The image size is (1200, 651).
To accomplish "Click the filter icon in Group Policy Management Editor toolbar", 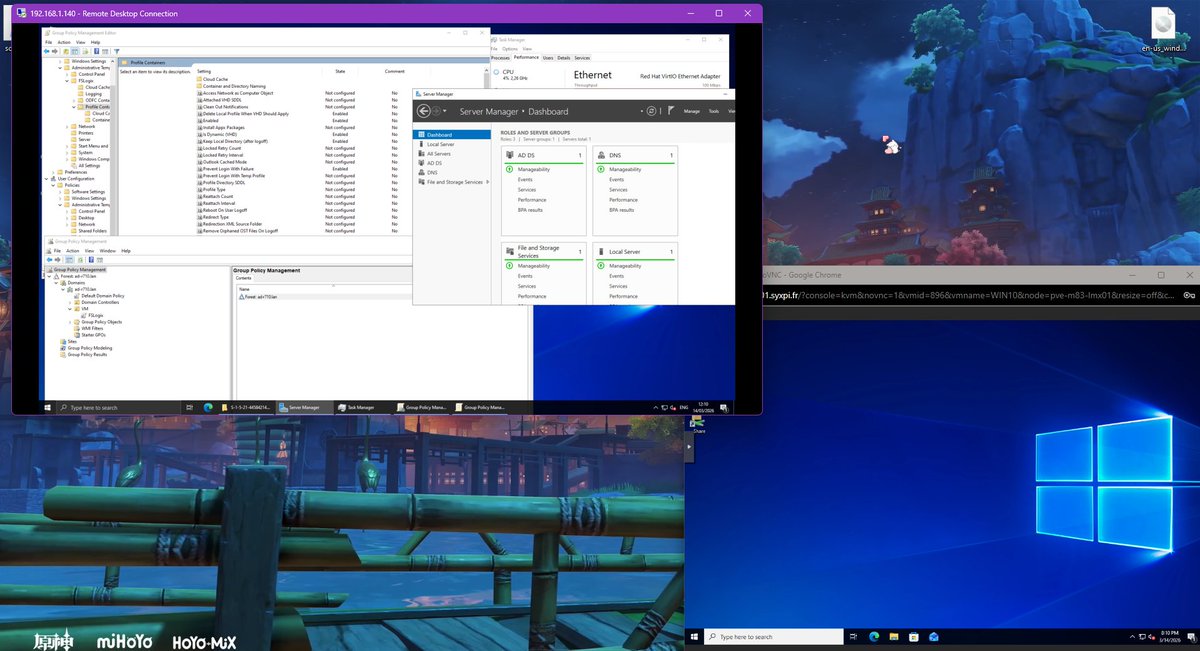I will click(117, 51).
